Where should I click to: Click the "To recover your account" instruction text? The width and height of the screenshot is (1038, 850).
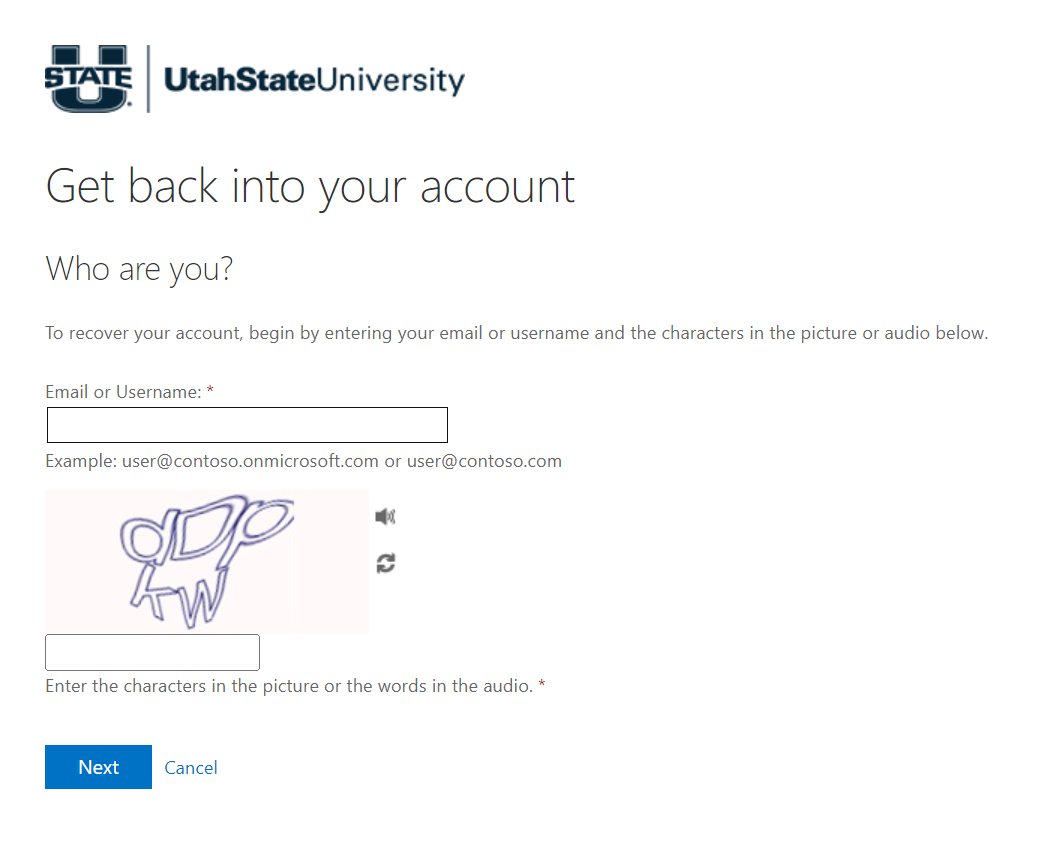pyautogui.click(x=516, y=333)
